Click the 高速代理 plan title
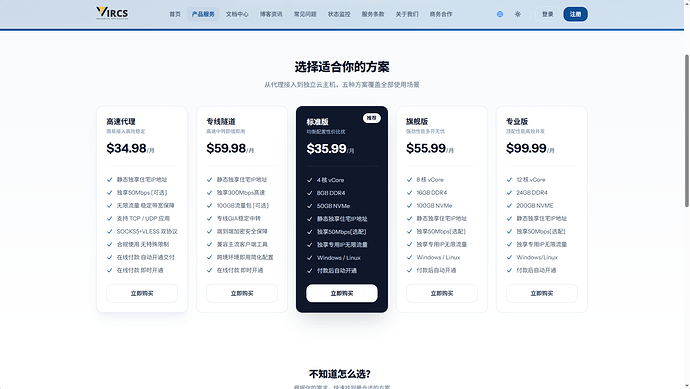 pos(121,121)
